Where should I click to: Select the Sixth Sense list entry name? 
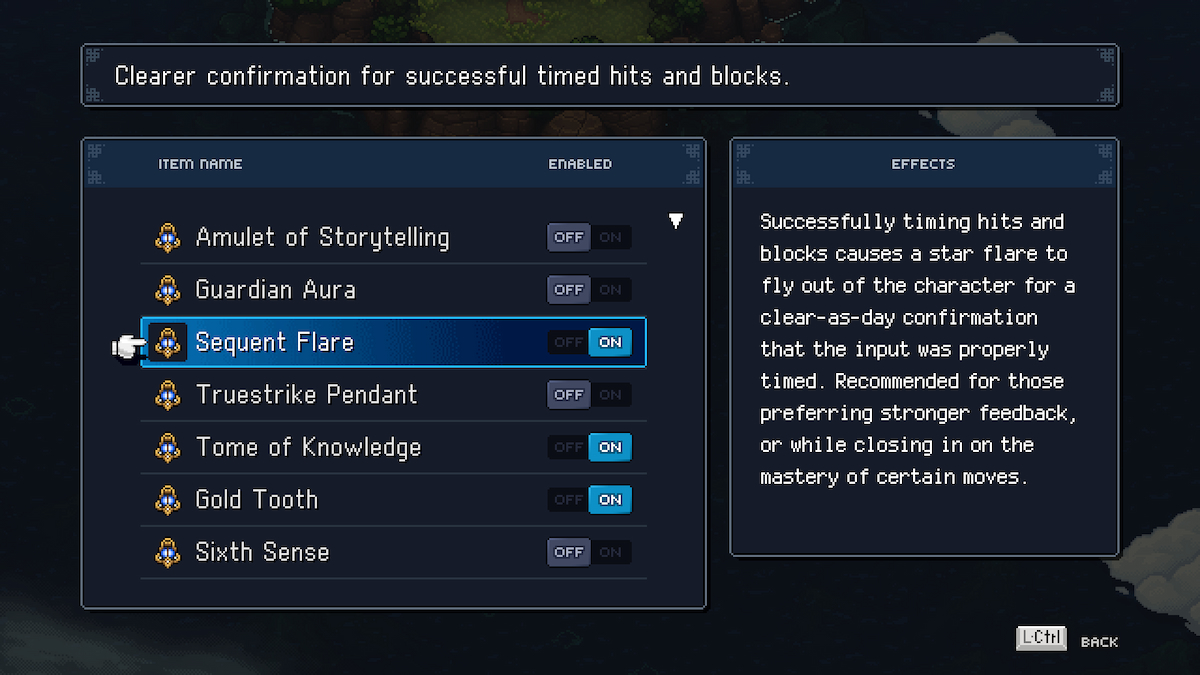pos(262,552)
